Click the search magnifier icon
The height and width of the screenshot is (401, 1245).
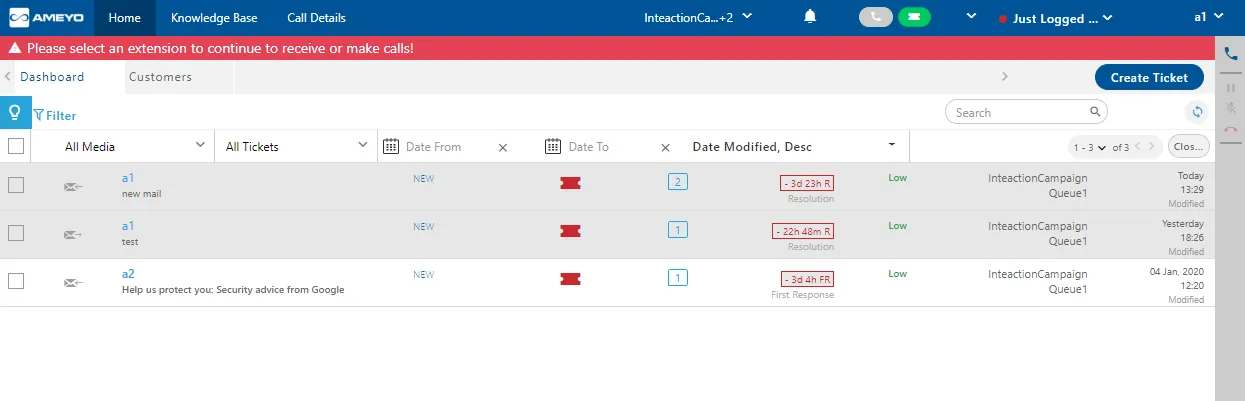(1096, 112)
